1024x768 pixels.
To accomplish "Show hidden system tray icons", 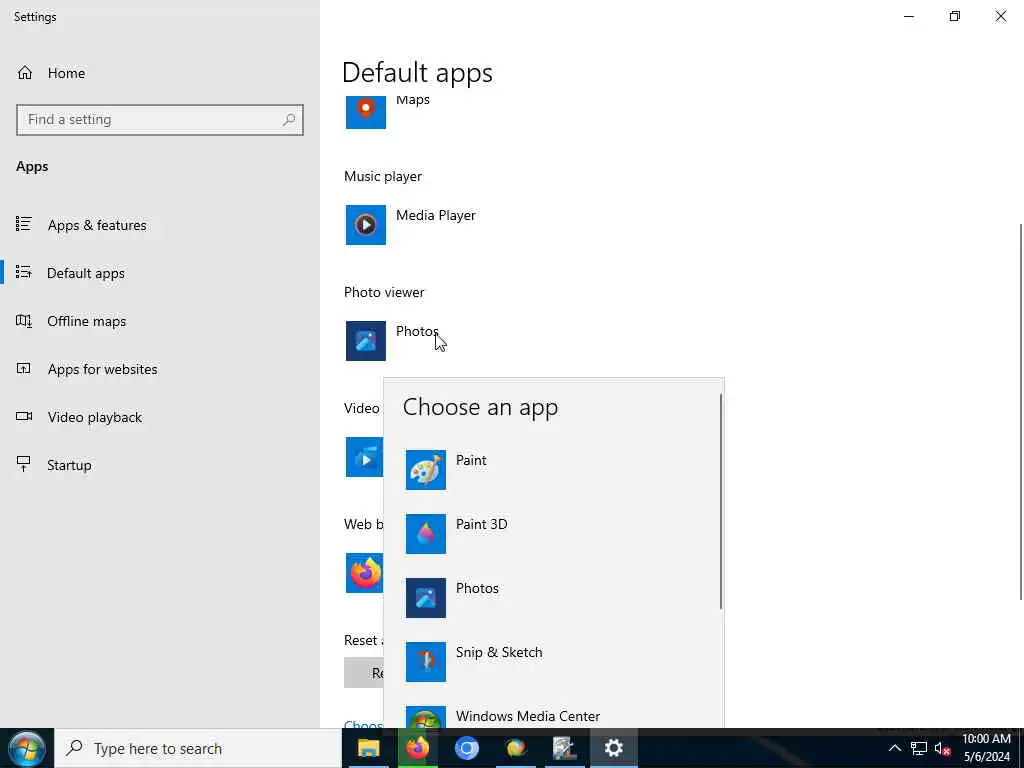I will pos(895,748).
